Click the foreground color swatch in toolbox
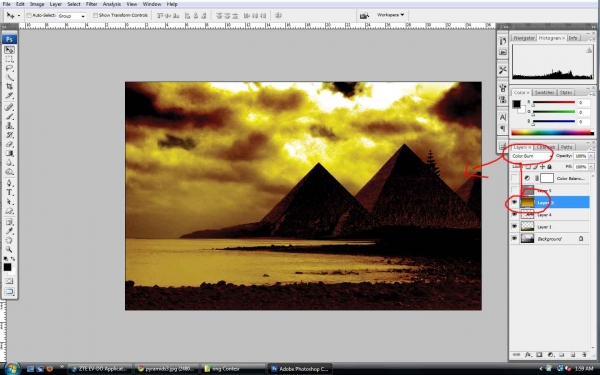 7,267
